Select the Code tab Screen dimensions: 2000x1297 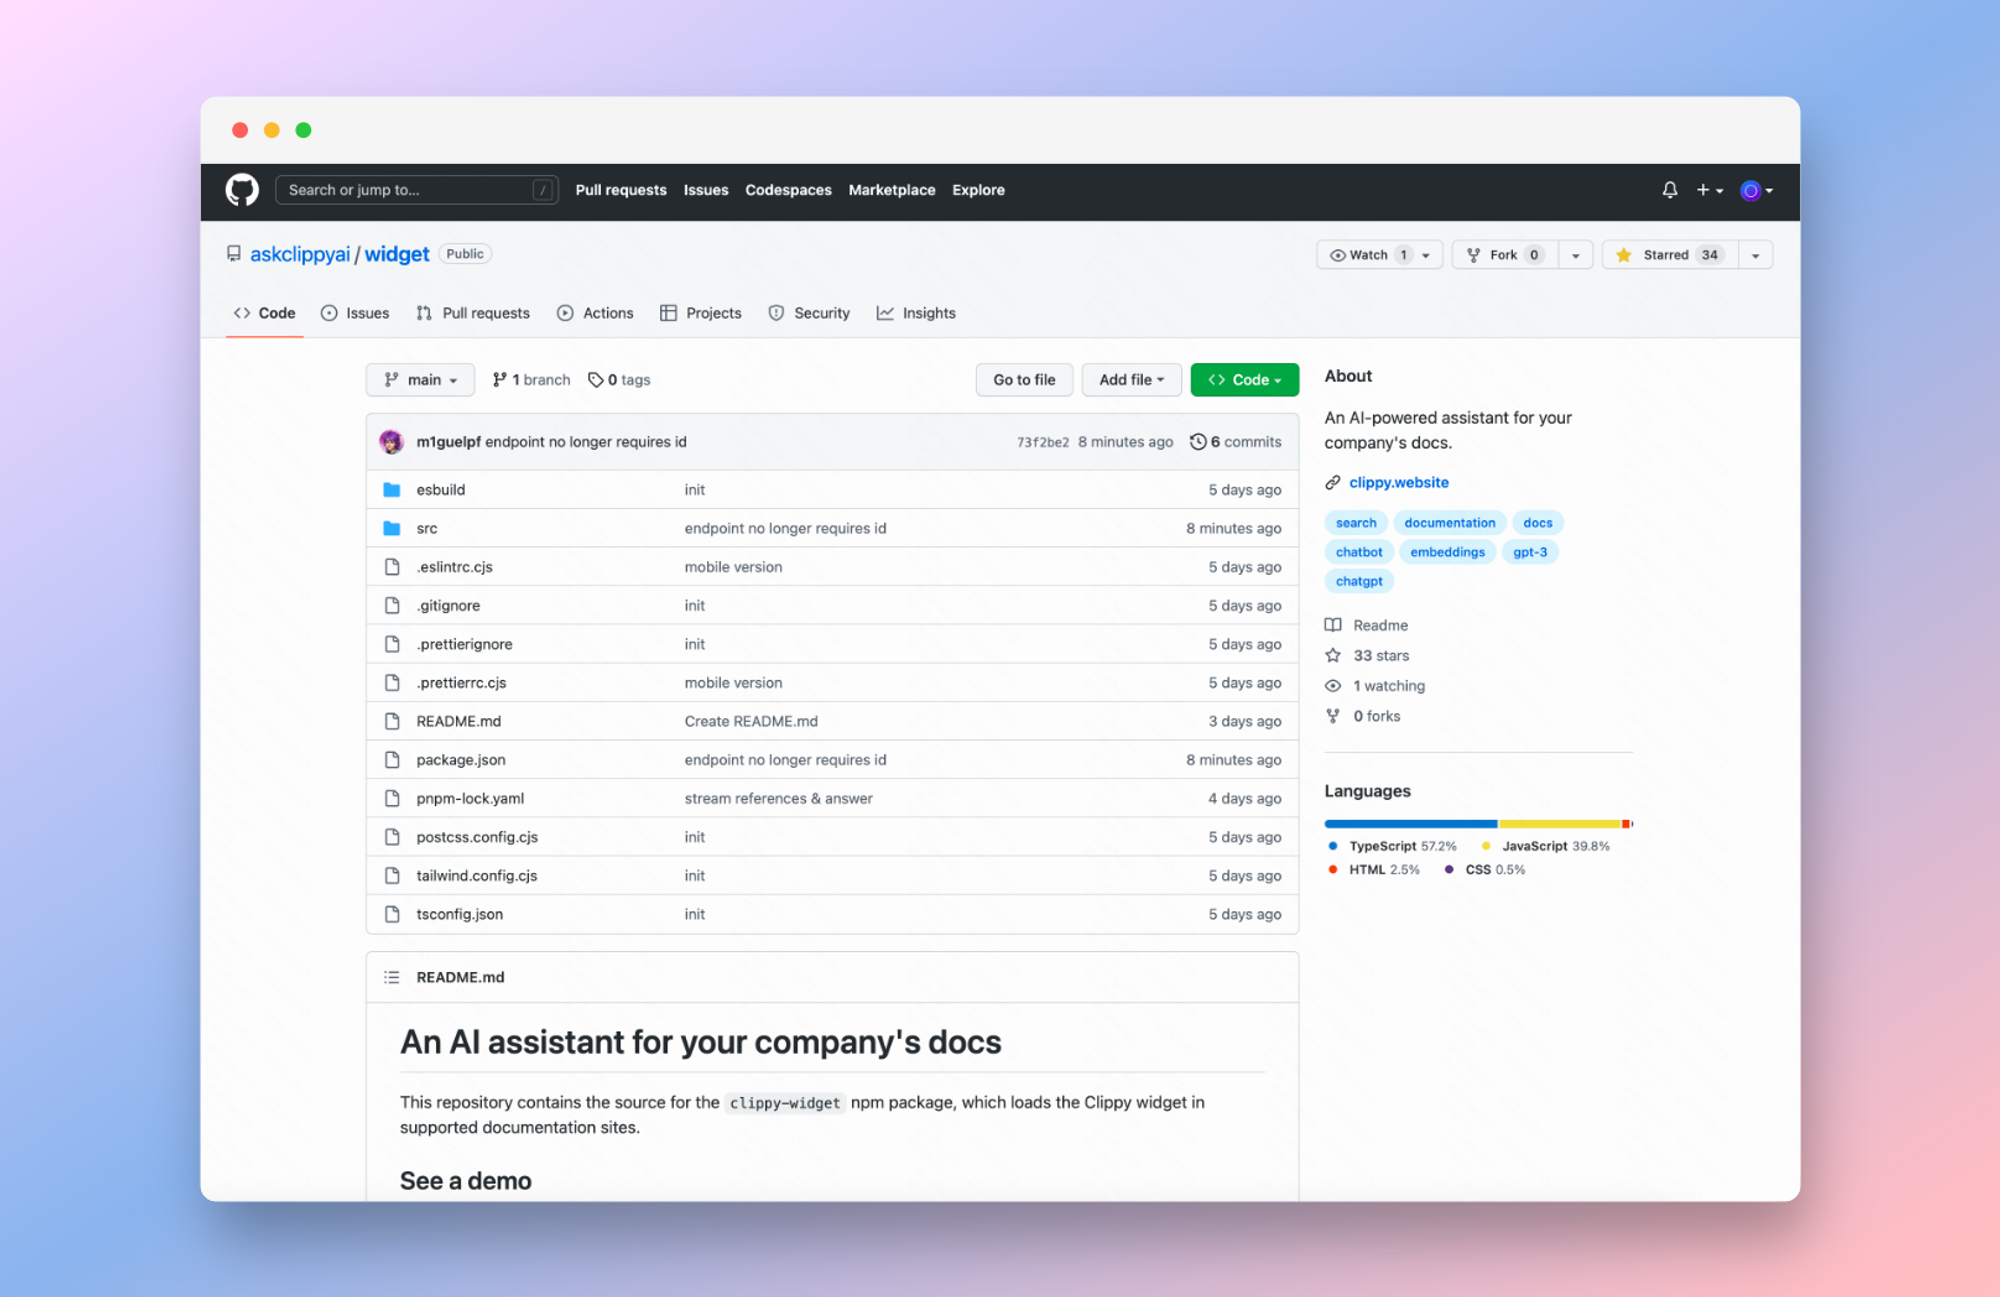pos(265,313)
